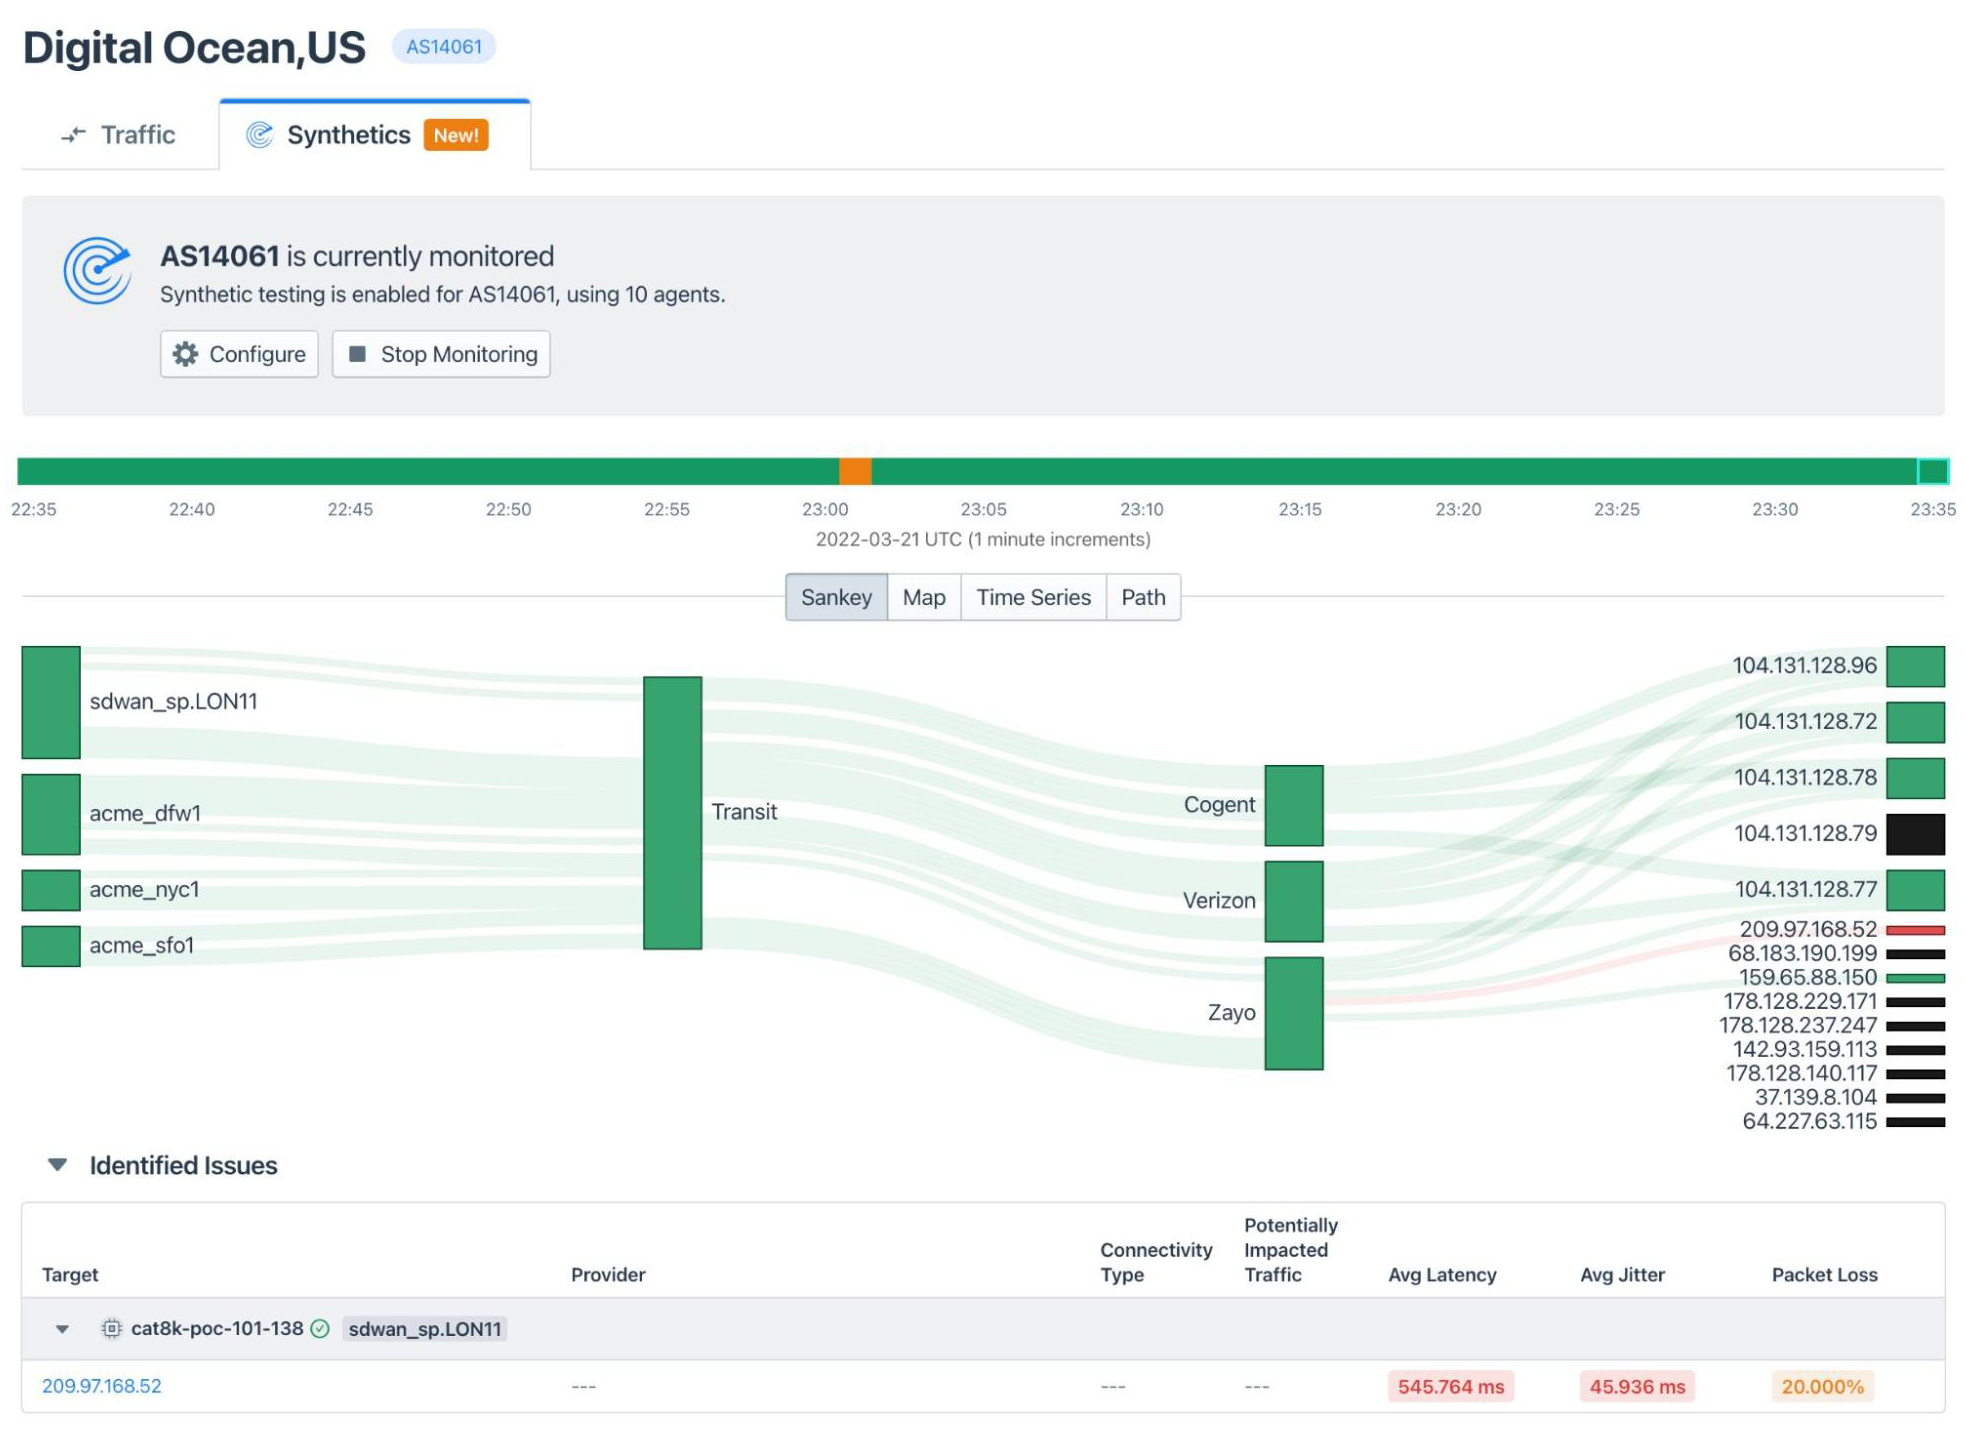Collapse the cat8k-poc-101-138 target row
The height and width of the screenshot is (1433, 1966).
pyautogui.click(x=62, y=1328)
